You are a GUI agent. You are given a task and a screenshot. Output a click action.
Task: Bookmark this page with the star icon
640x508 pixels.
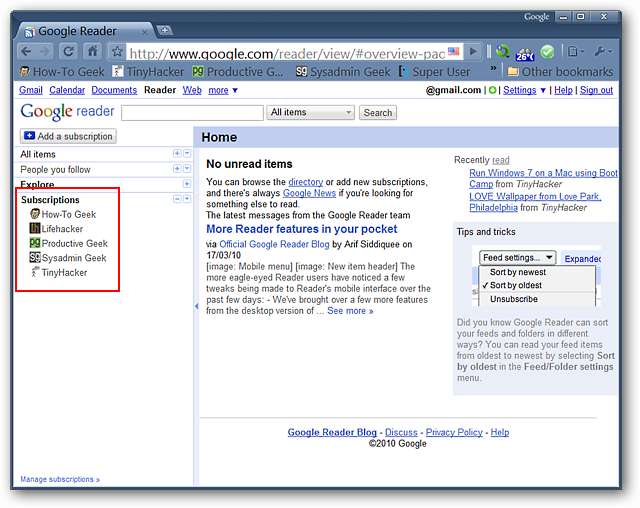coord(117,51)
